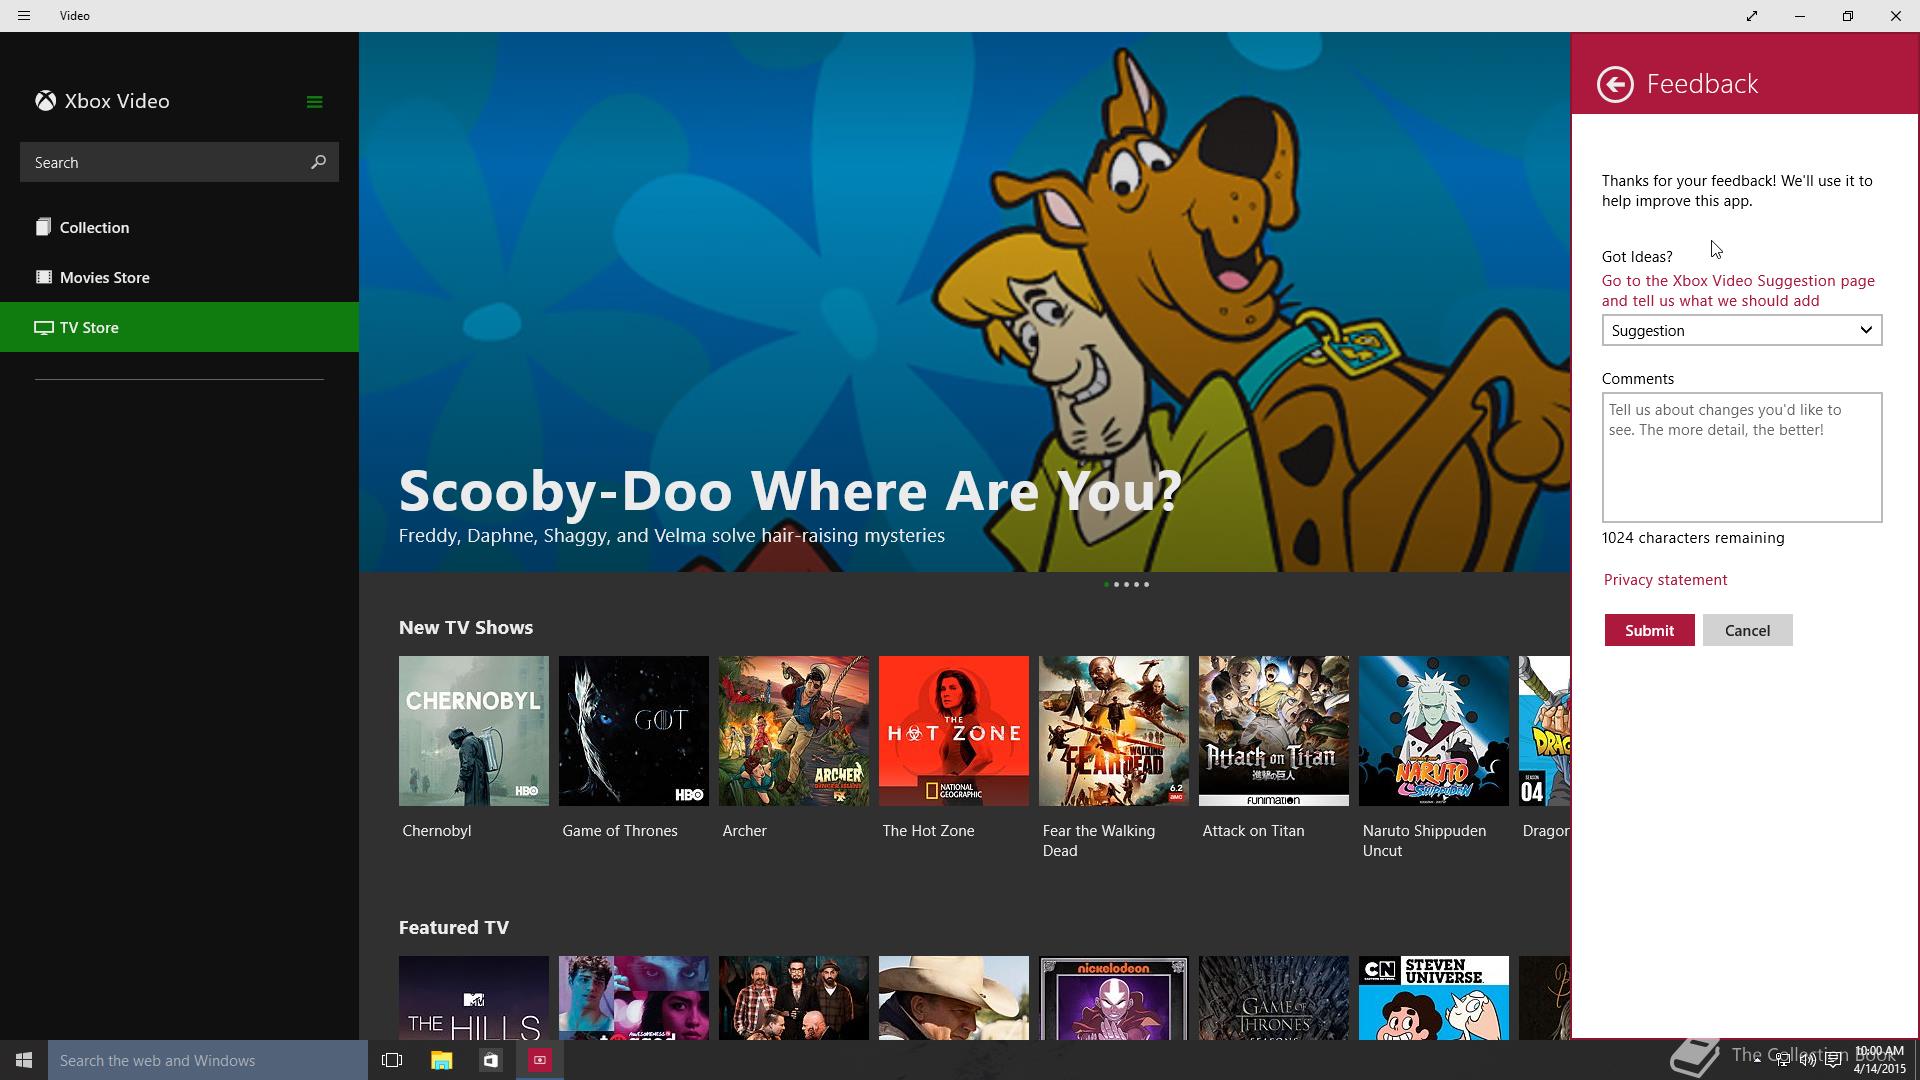
Task: Click the Xbox logo icon
Action: tap(45, 101)
